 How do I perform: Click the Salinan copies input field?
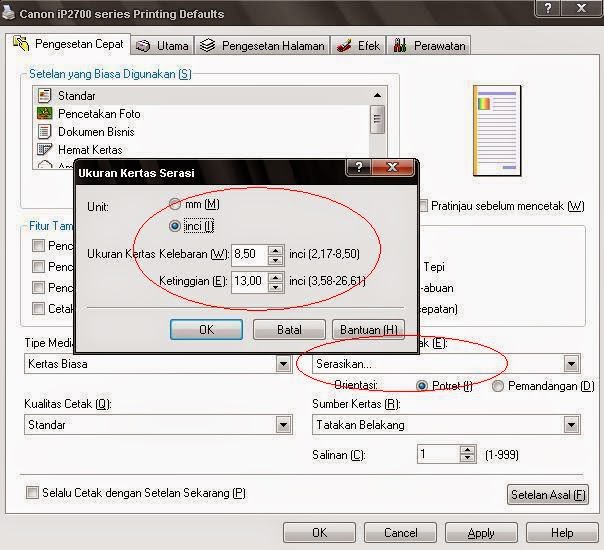coord(438,454)
